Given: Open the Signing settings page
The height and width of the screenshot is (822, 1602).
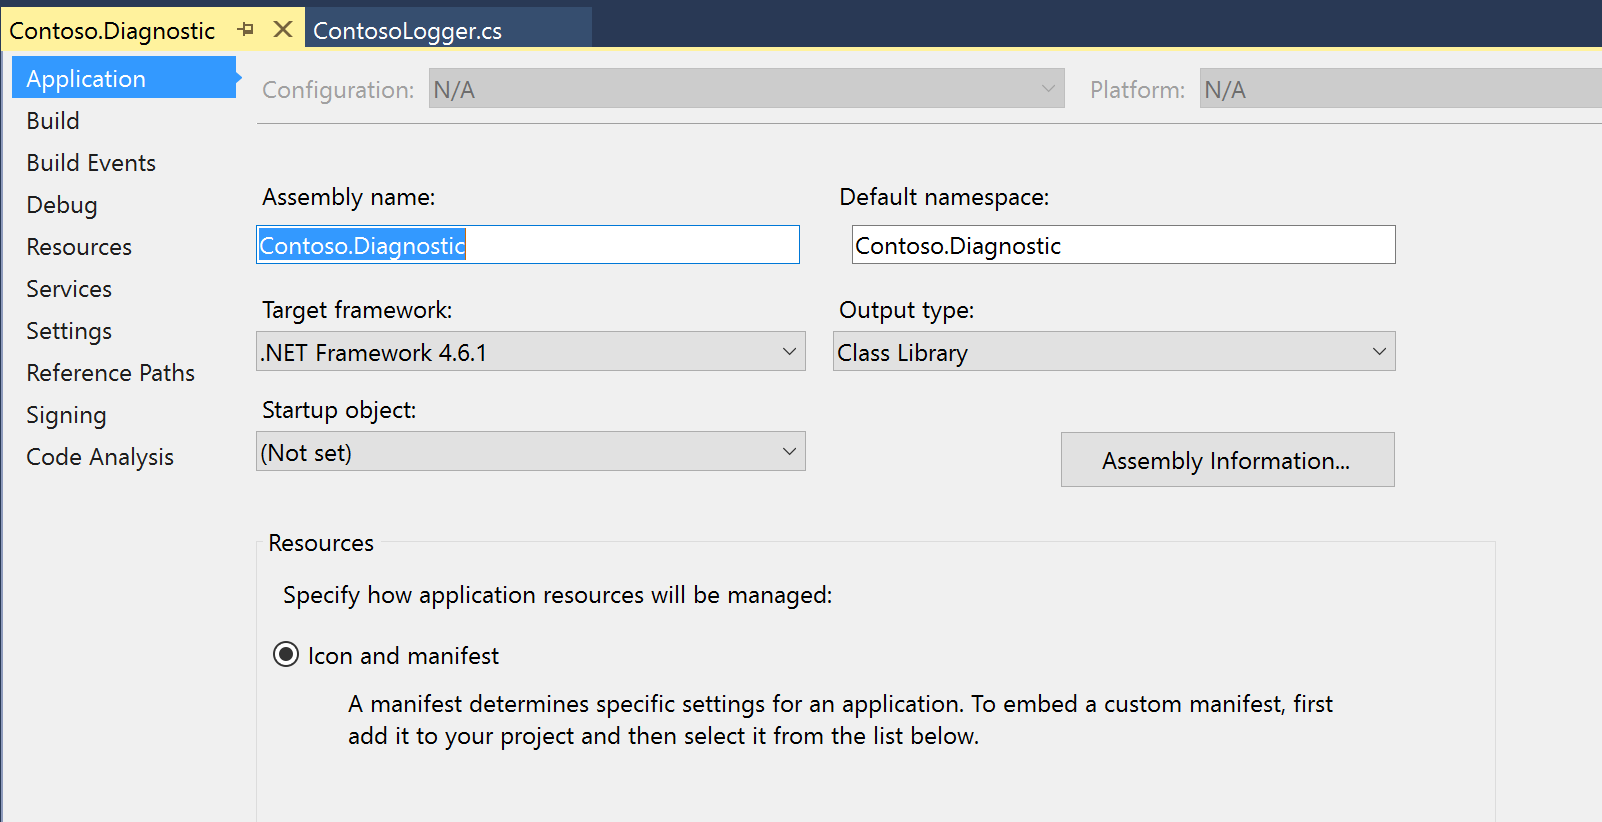Looking at the screenshot, I should 66,415.
